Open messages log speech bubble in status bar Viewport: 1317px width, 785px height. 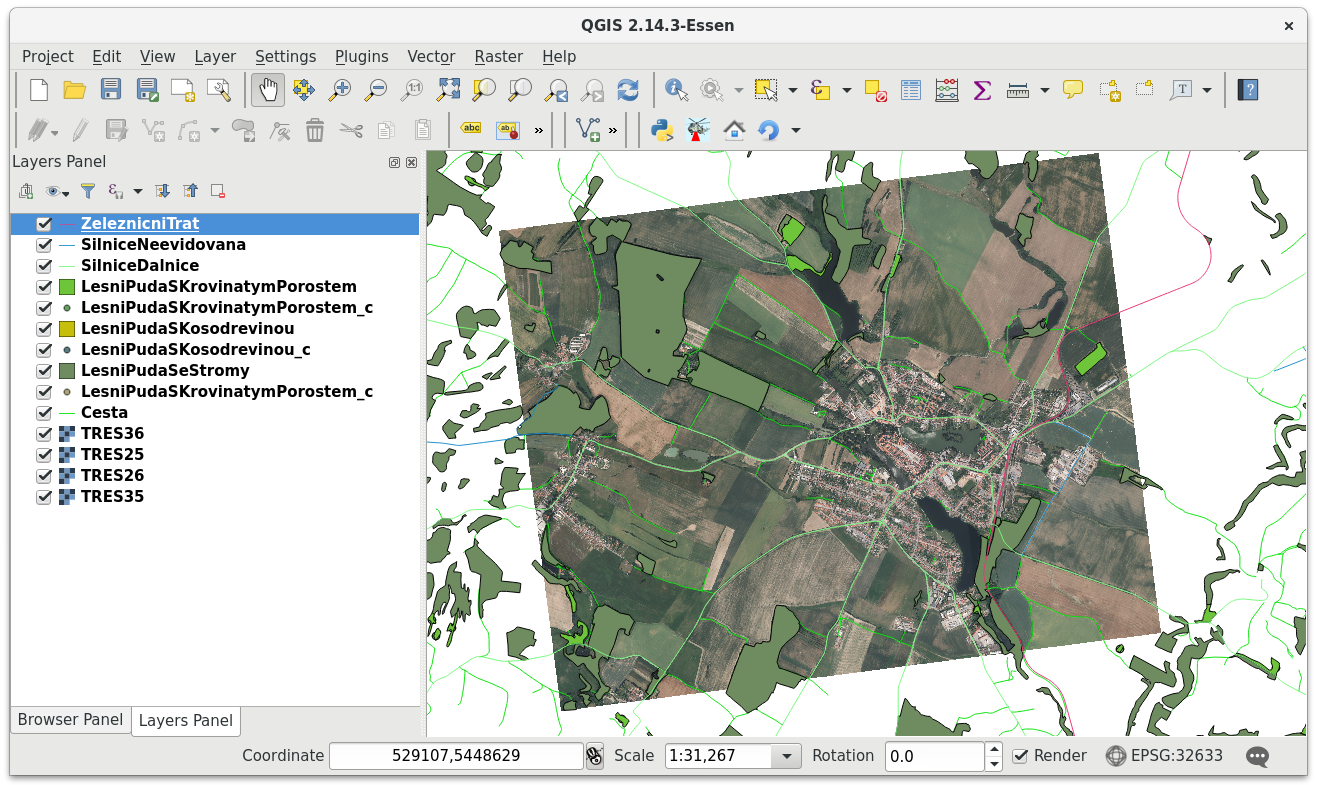tap(1257, 756)
